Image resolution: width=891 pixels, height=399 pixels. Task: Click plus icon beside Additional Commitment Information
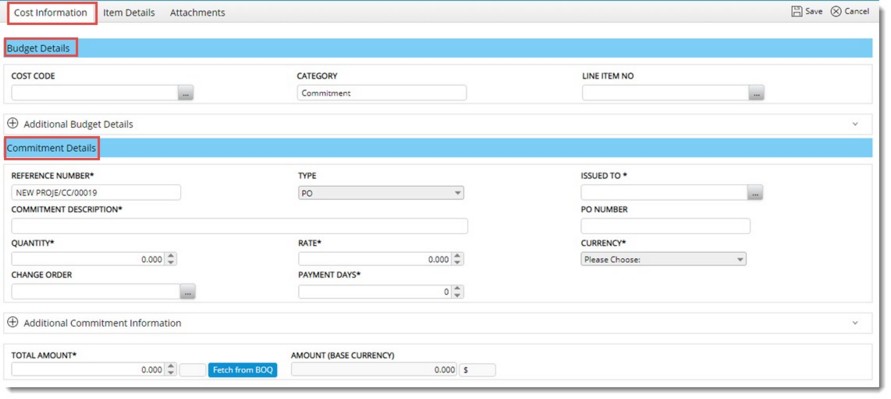(x=13, y=322)
